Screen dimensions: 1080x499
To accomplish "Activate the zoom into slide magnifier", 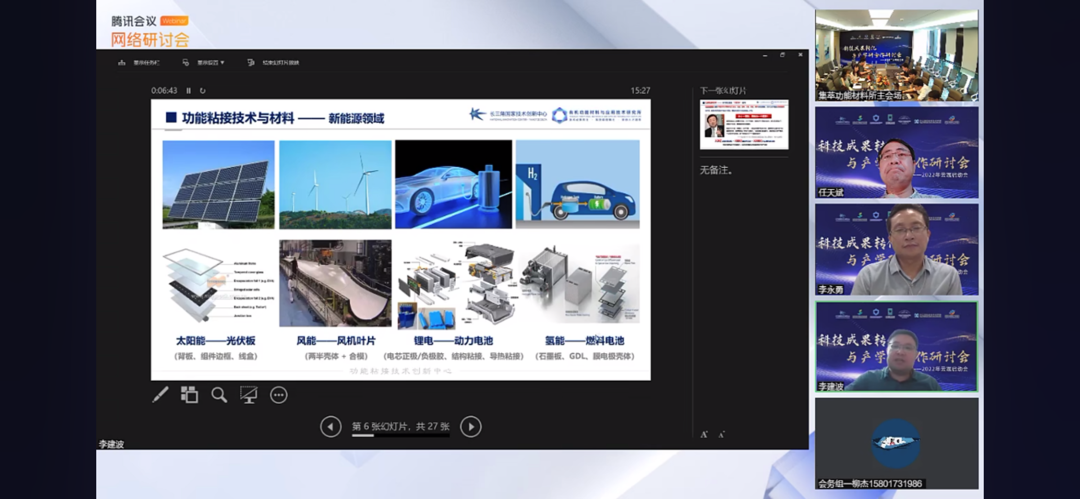I will pos(219,395).
